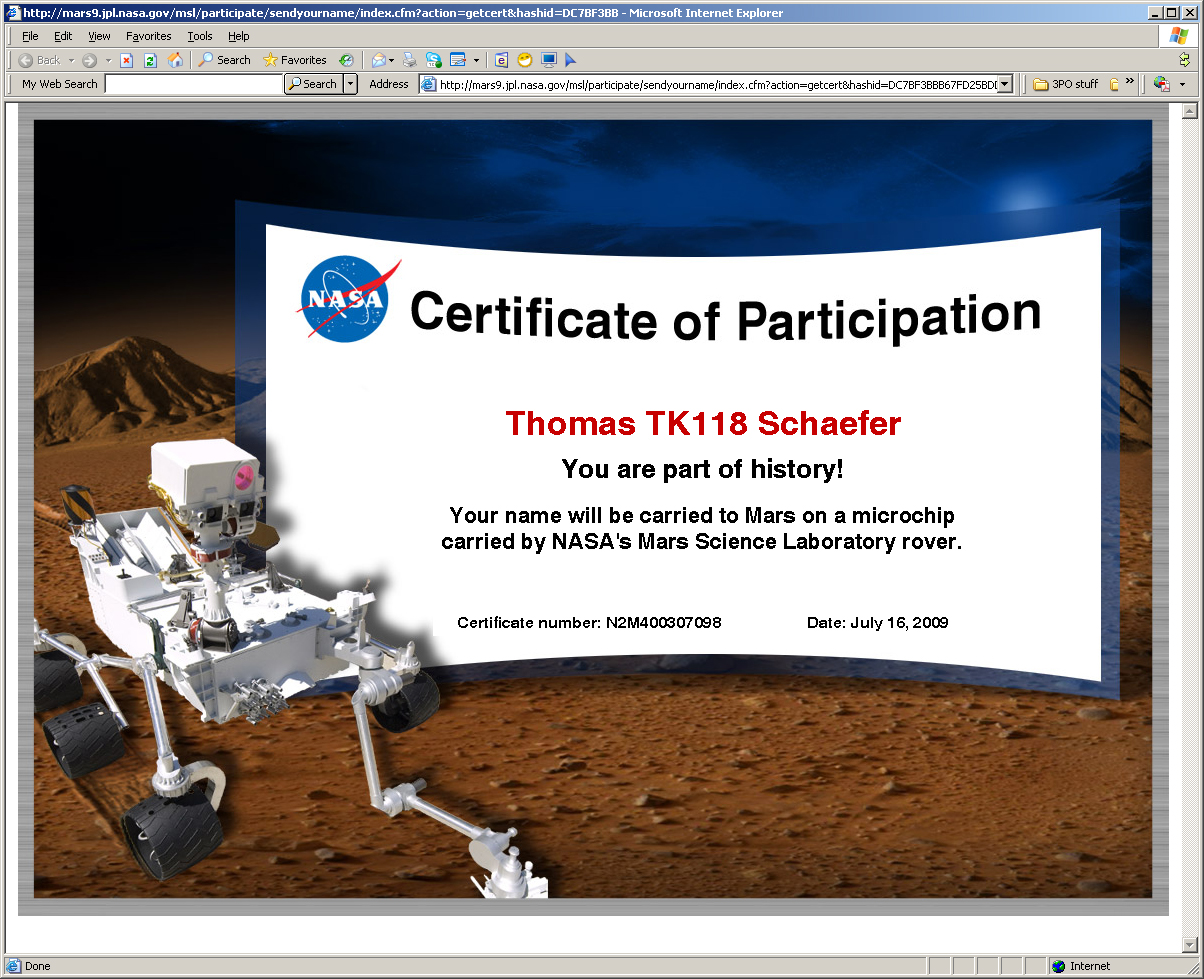Open the Forward button history dropdown arrow
The width and height of the screenshot is (1204, 979).
108,60
